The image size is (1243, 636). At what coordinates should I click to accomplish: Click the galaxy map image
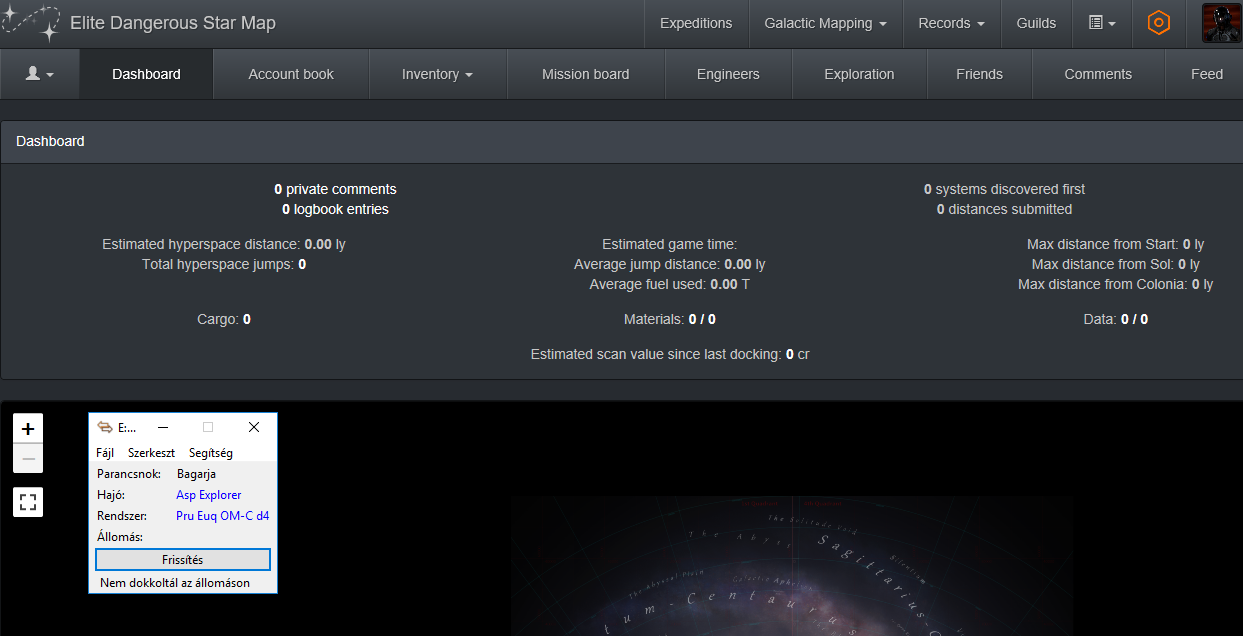tap(791, 566)
